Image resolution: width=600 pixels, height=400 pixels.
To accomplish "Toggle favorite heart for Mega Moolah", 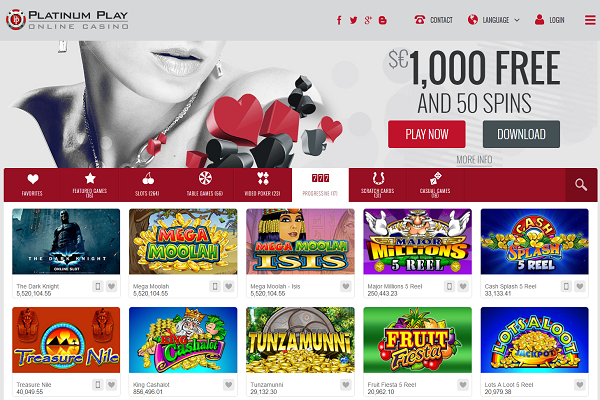I will pyautogui.click(x=228, y=286).
